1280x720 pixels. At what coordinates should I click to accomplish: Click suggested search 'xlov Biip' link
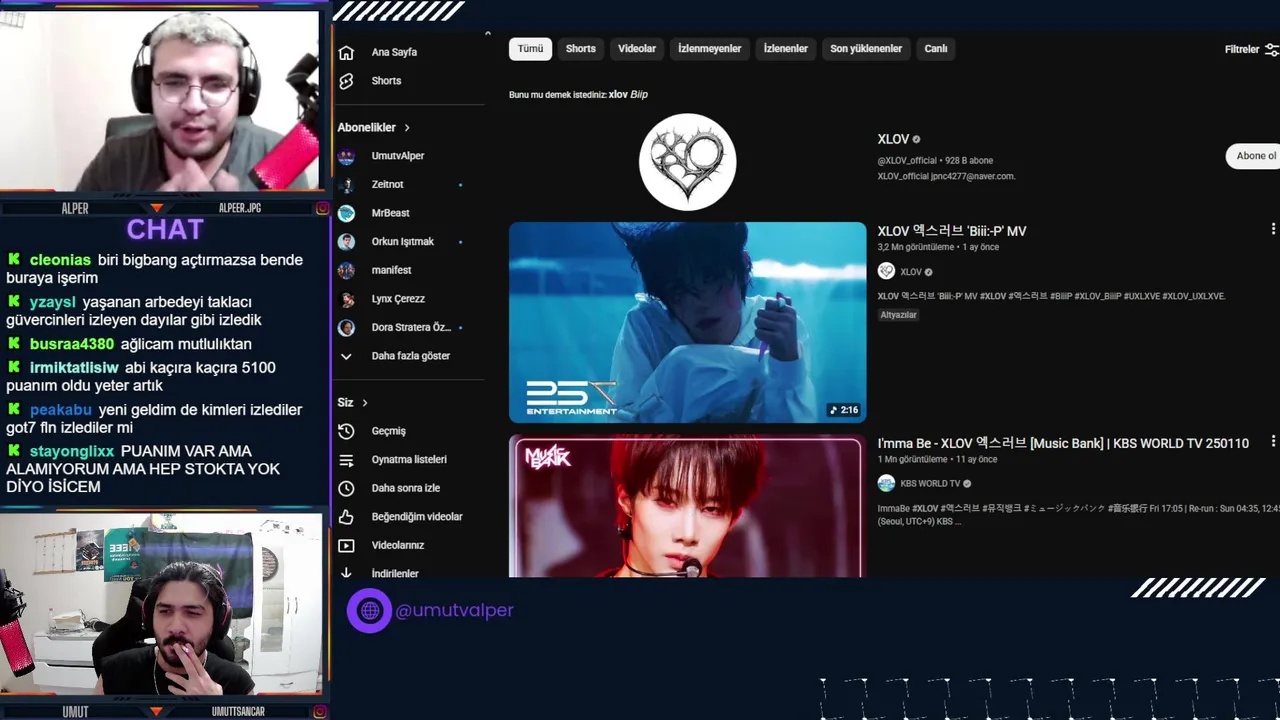(x=628, y=94)
